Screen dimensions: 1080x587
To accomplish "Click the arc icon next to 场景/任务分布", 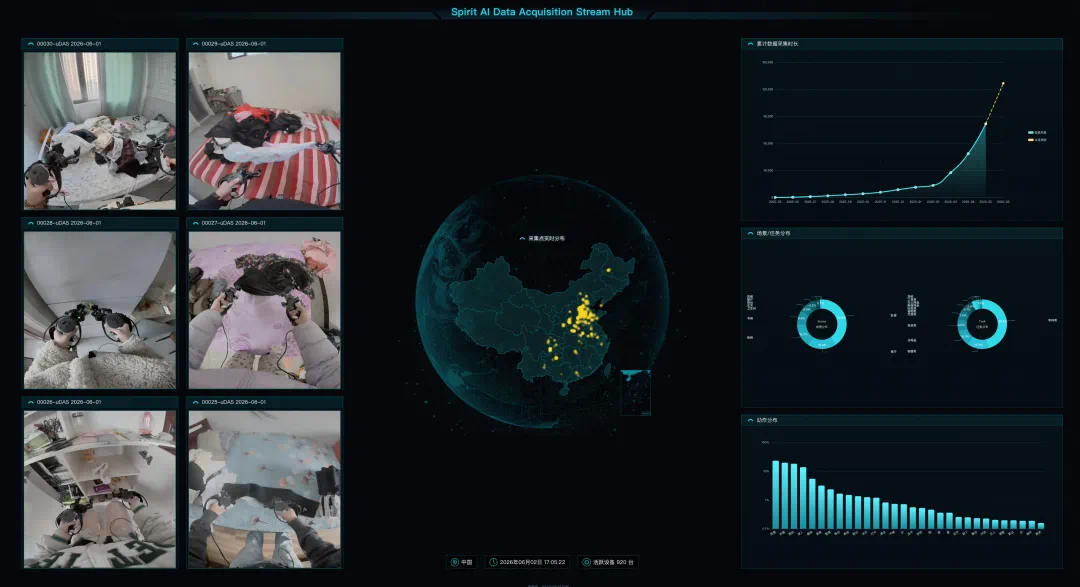I will click(750, 234).
